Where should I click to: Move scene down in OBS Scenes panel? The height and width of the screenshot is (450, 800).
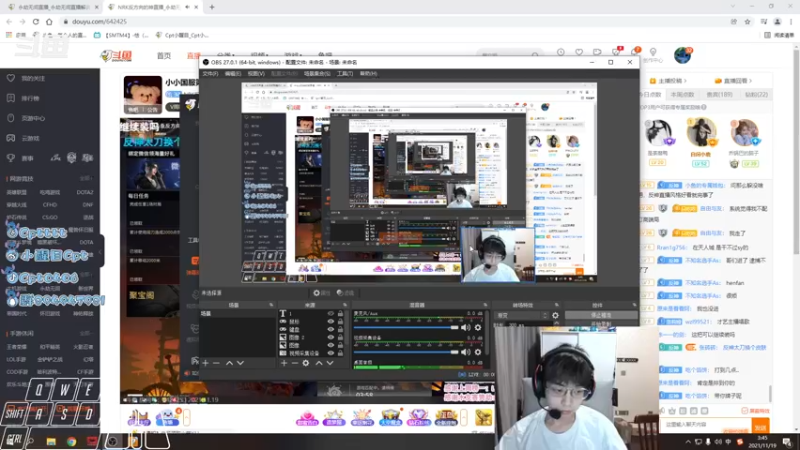(240, 363)
